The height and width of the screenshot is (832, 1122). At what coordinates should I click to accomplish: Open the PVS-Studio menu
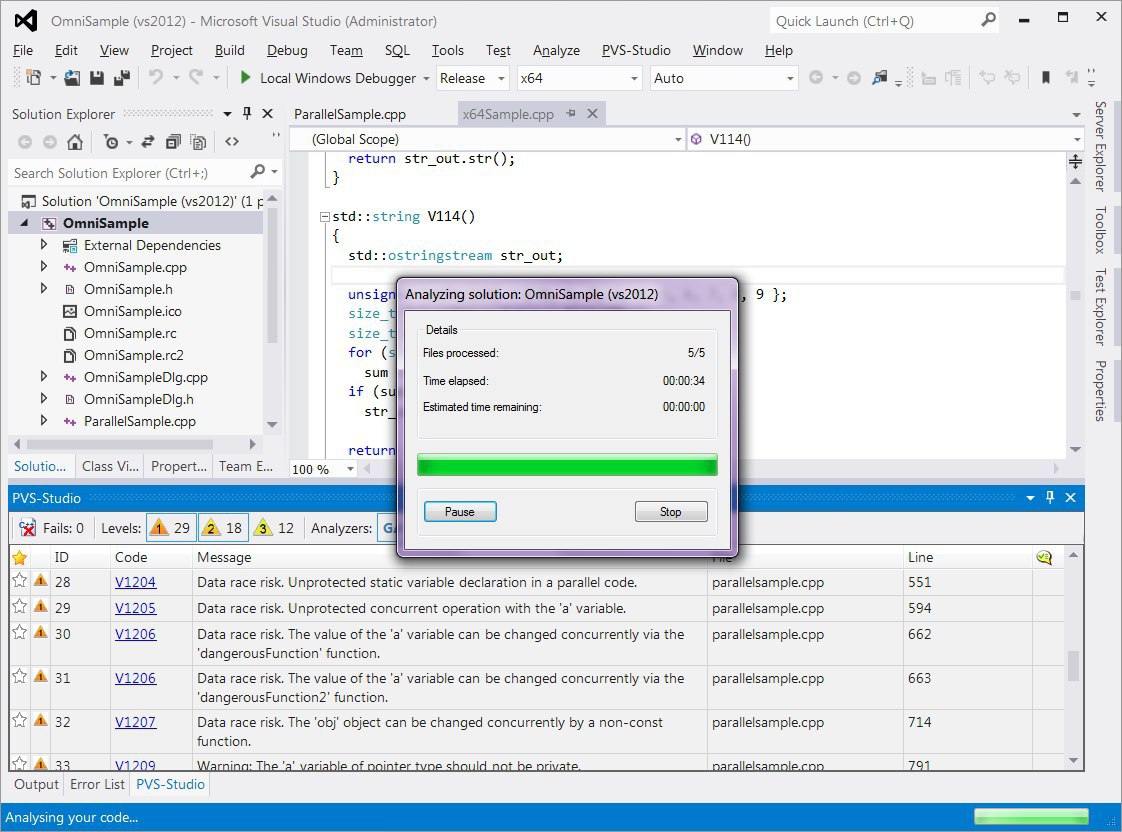[x=636, y=50]
